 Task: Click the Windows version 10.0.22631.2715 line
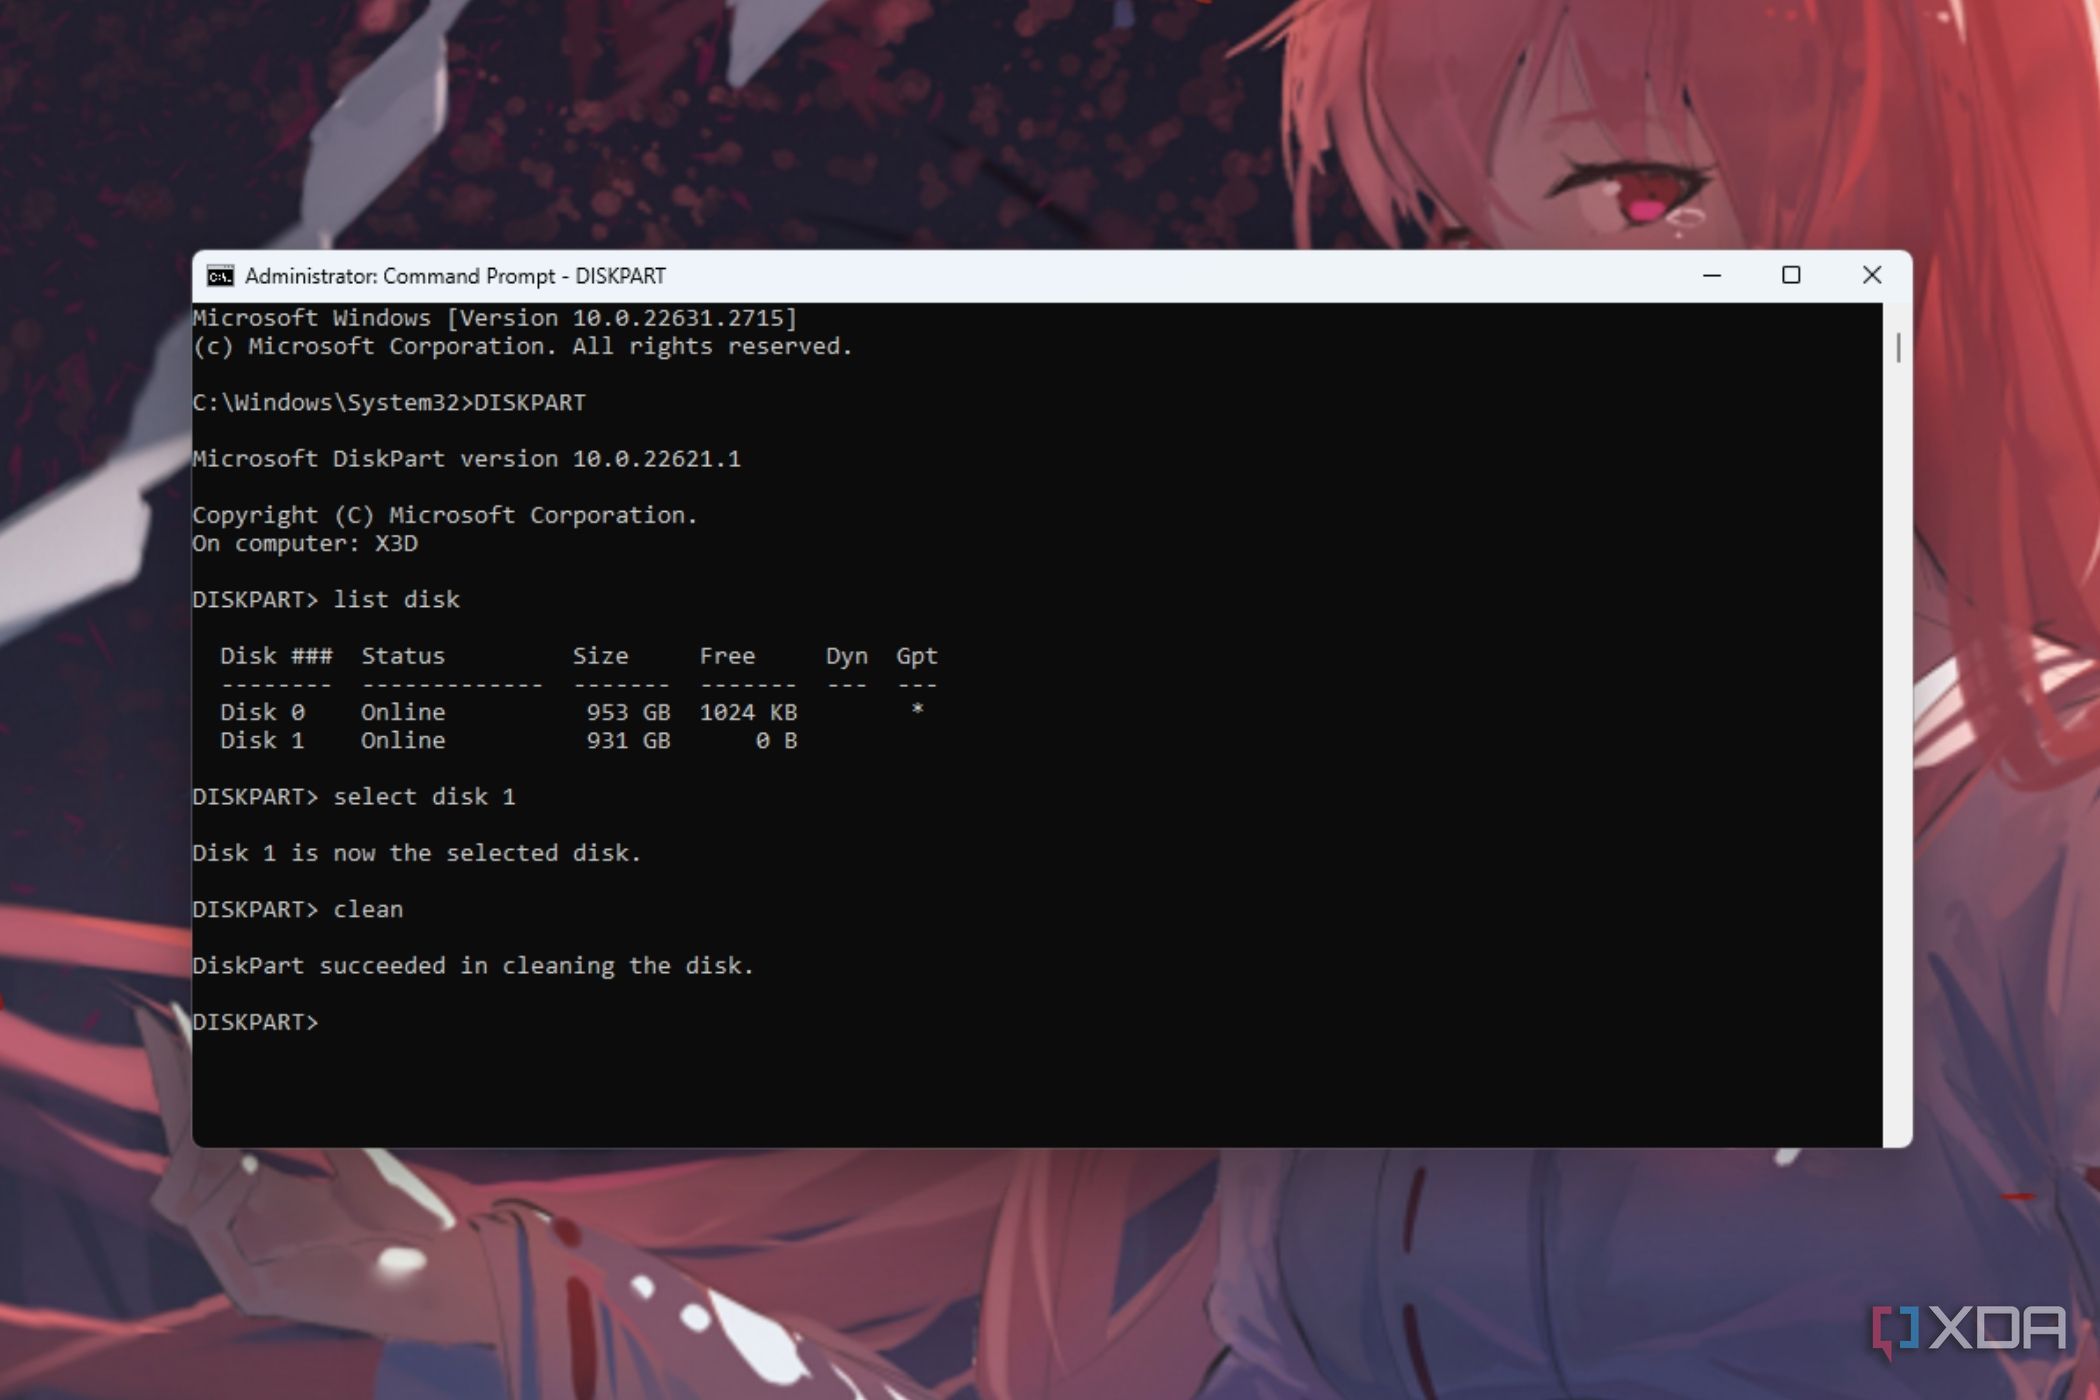[x=495, y=318]
